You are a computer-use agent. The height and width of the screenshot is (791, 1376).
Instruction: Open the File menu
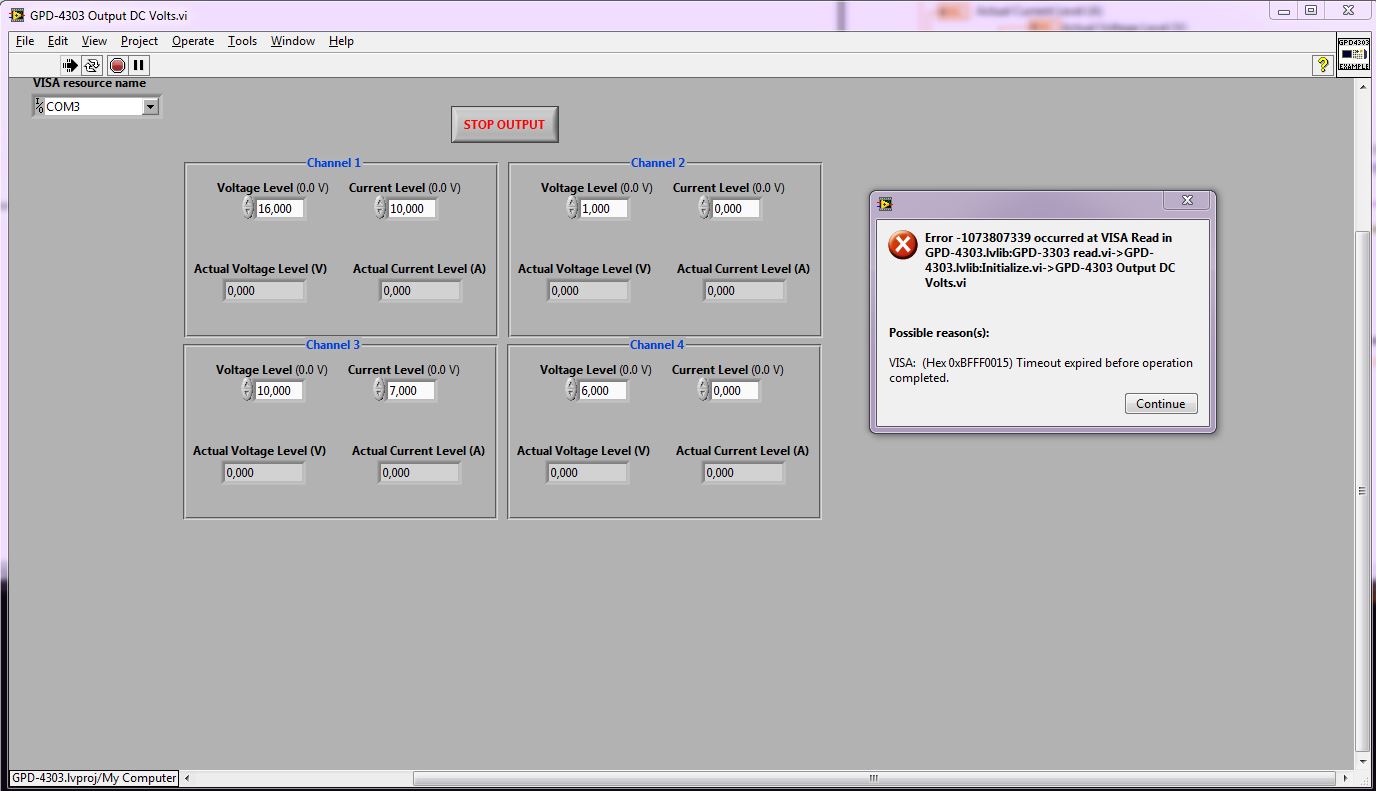click(25, 41)
